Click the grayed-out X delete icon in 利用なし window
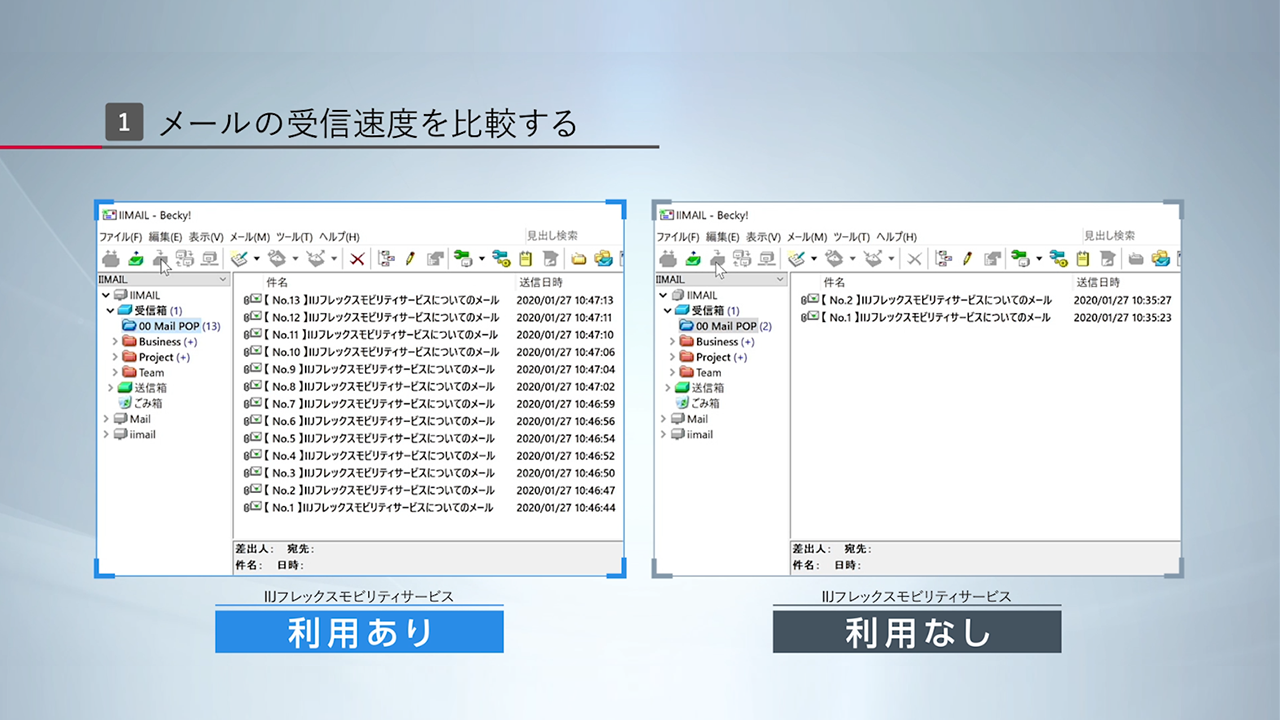Screen dimensions: 1280x720 pos(913,258)
